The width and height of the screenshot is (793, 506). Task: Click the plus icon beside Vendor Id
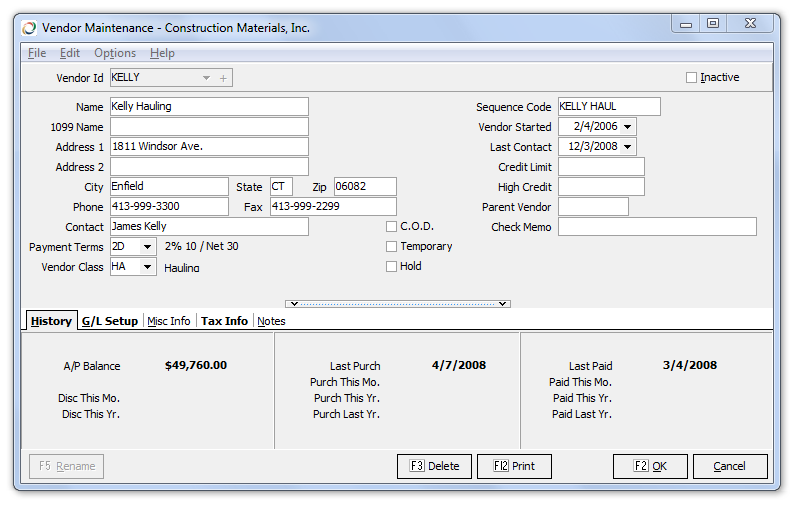tap(223, 78)
